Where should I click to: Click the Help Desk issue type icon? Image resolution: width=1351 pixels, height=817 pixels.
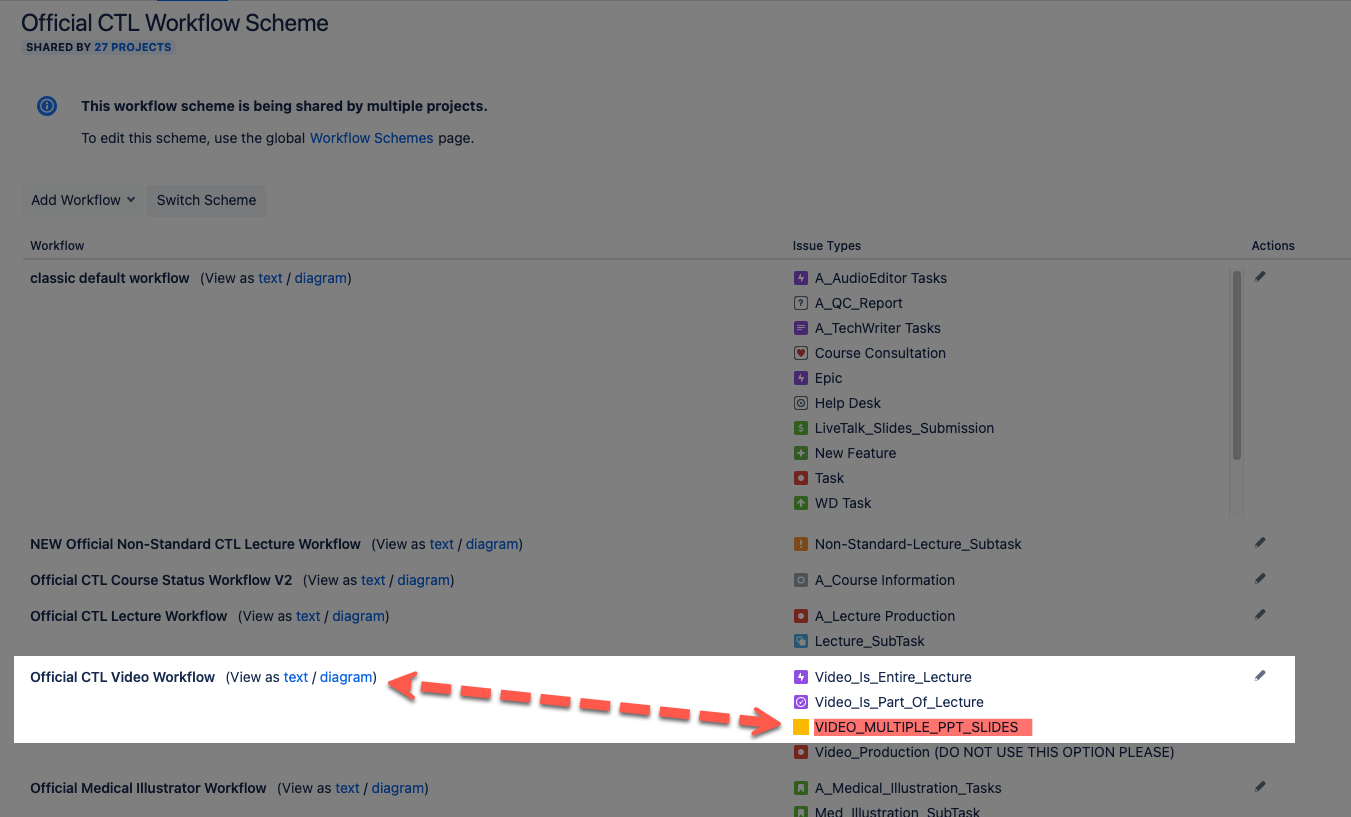[x=800, y=403]
